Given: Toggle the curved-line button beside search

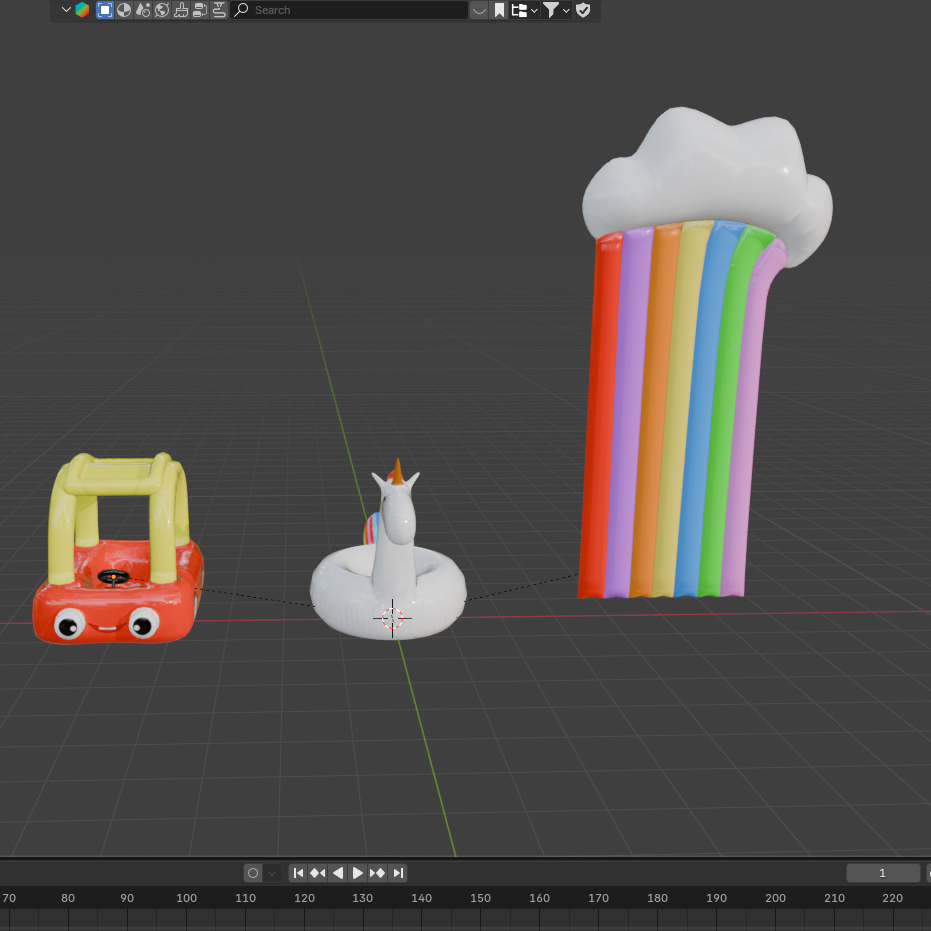Looking at the screenshot, I should point(479,10).
